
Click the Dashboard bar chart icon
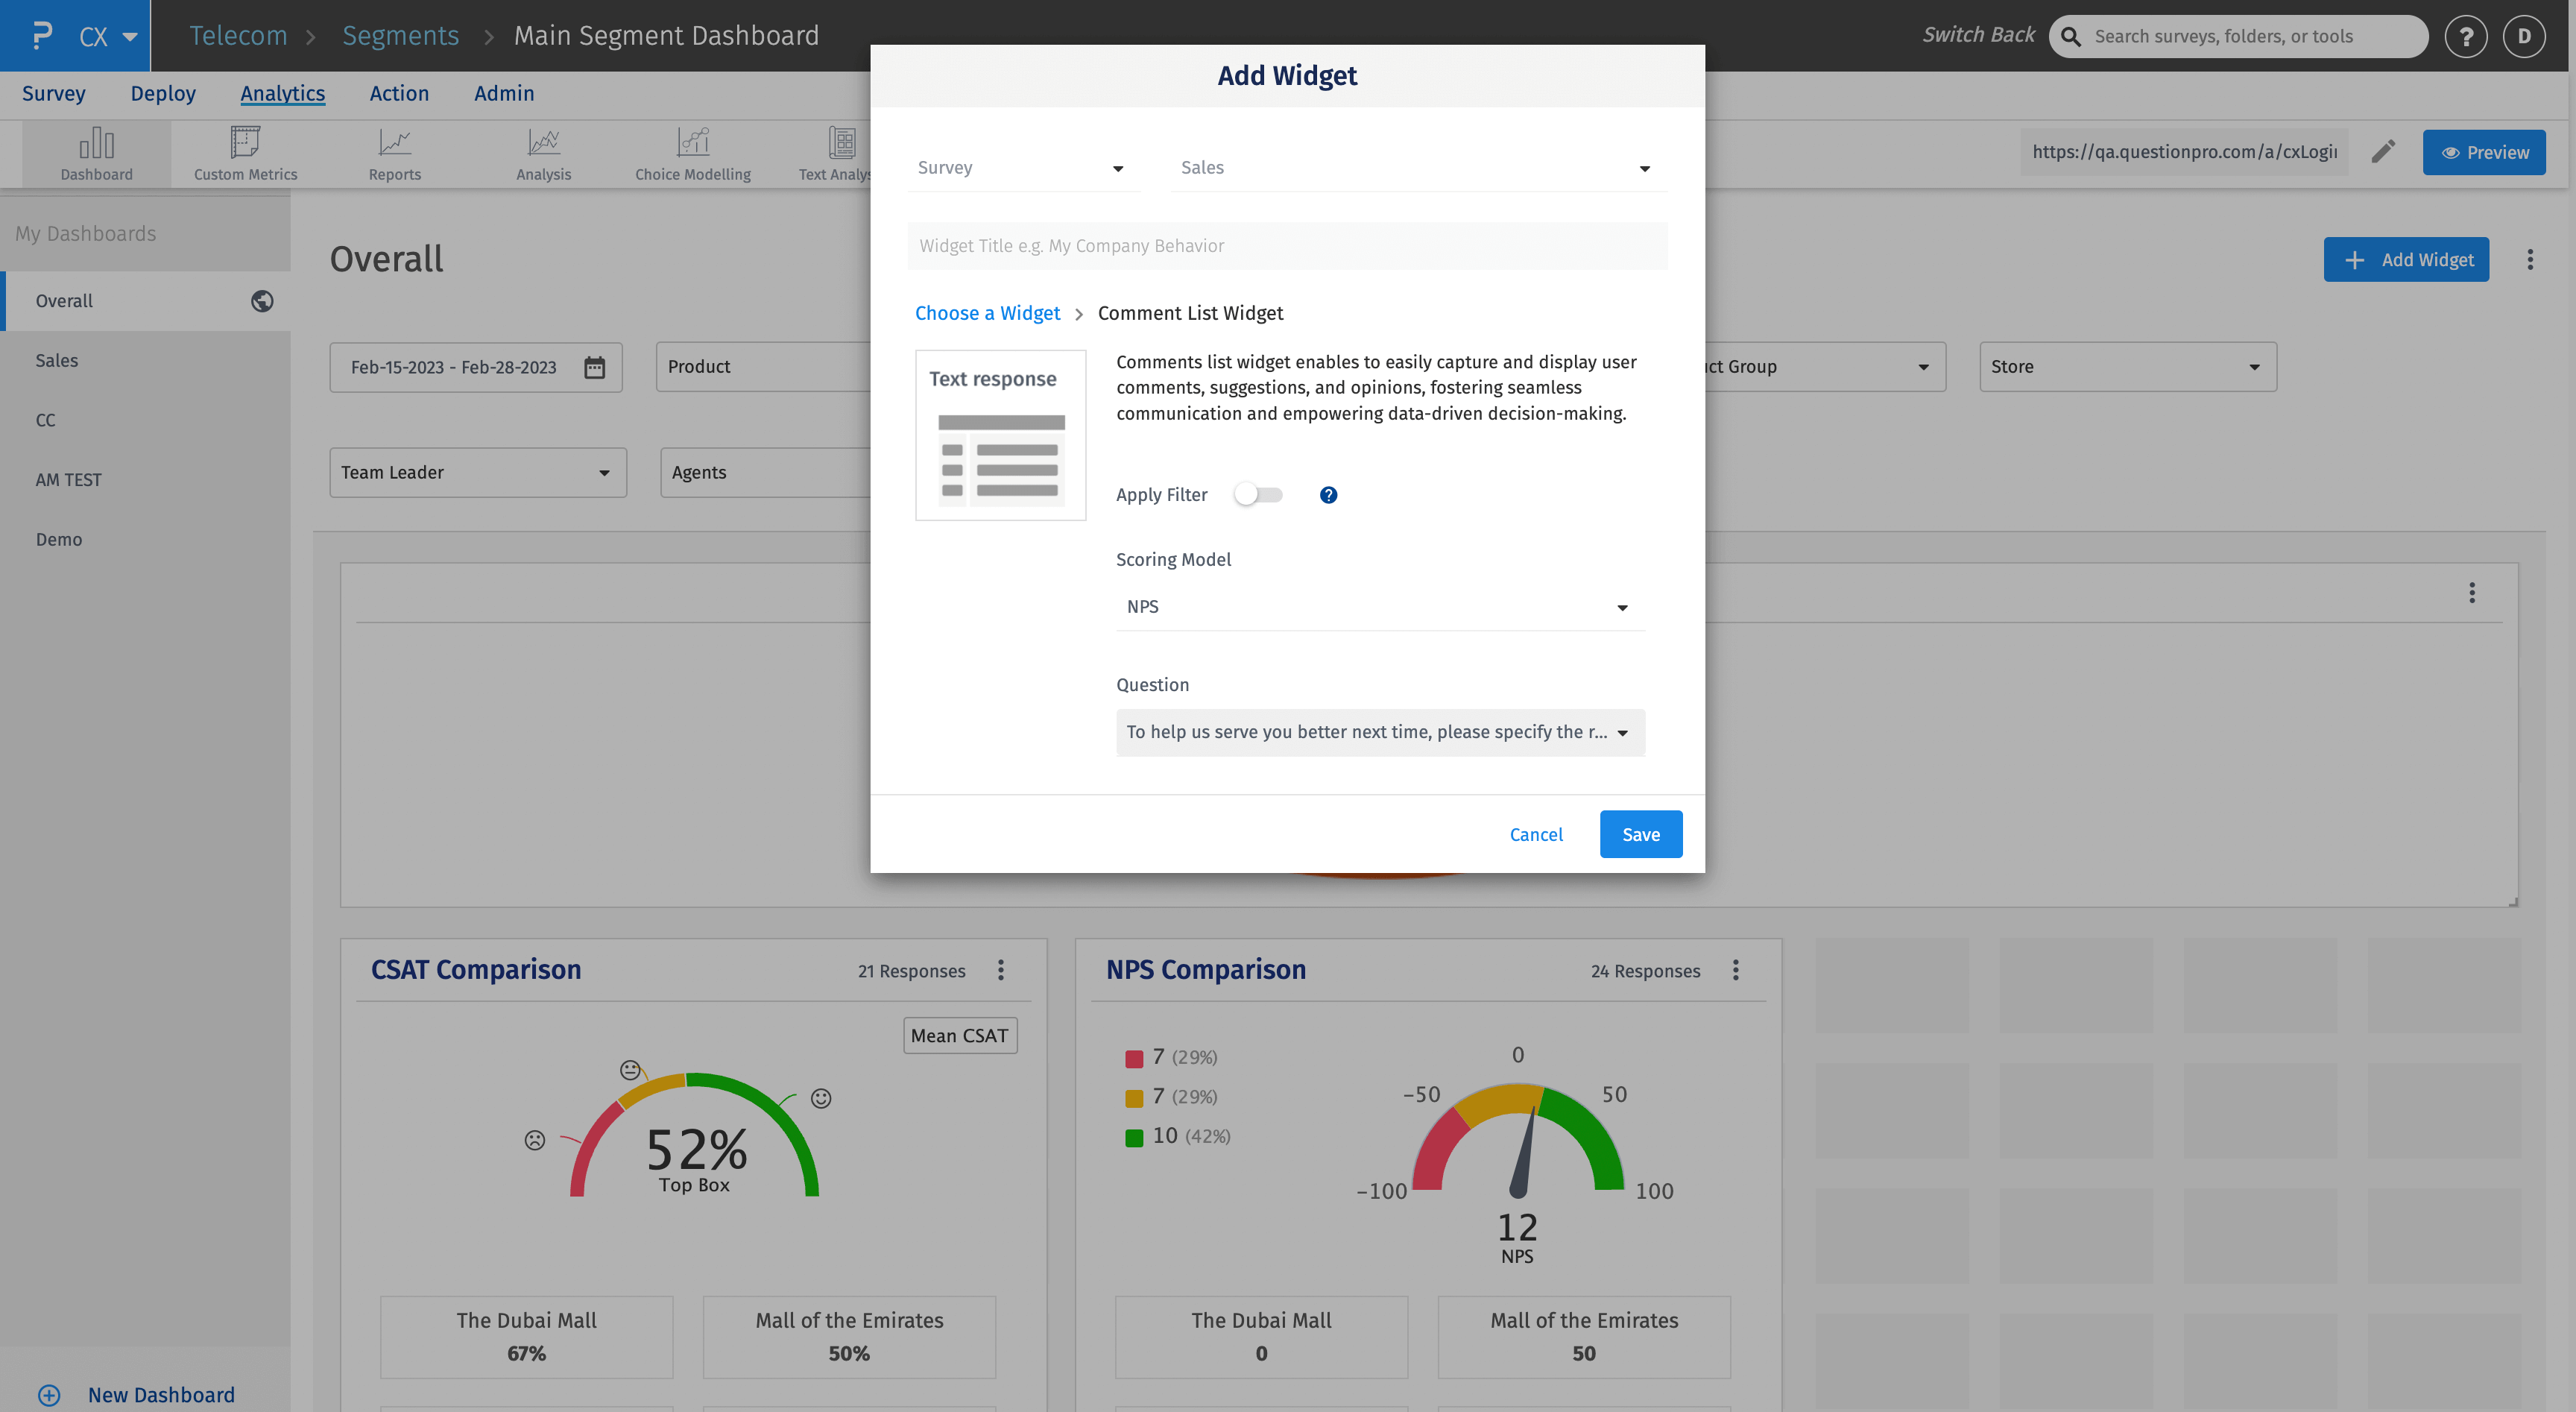[x=96, y=143]
